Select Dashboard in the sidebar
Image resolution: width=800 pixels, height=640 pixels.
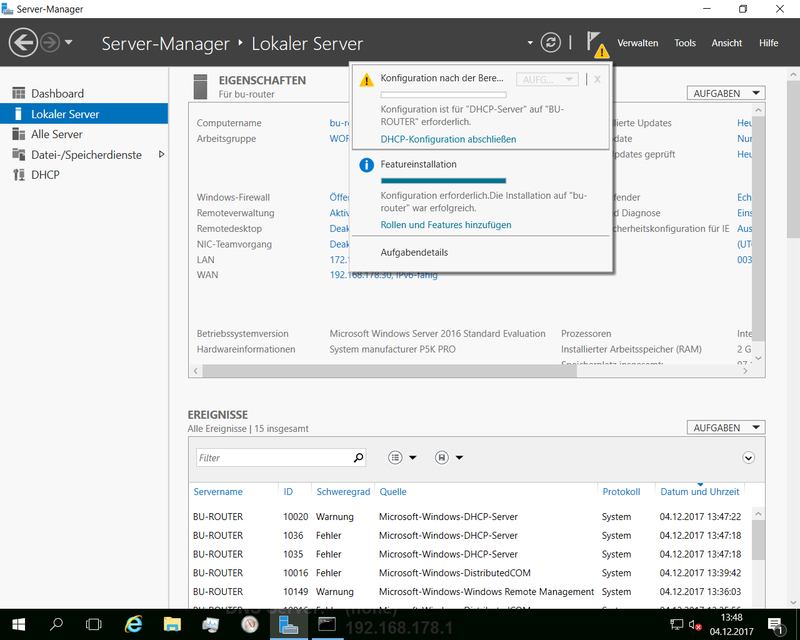(x=57, y=93)
